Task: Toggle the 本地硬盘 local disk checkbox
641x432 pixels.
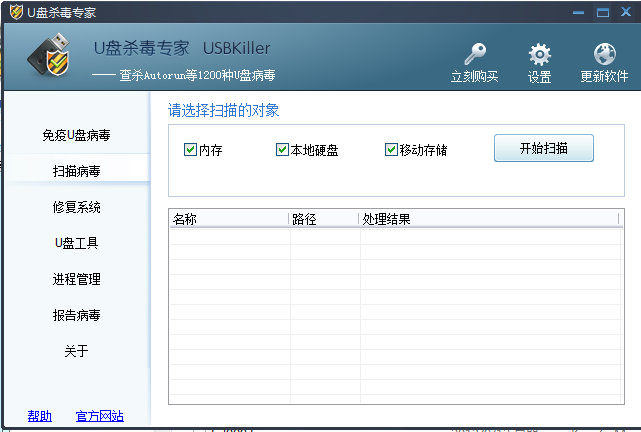Action: point(282,150)
